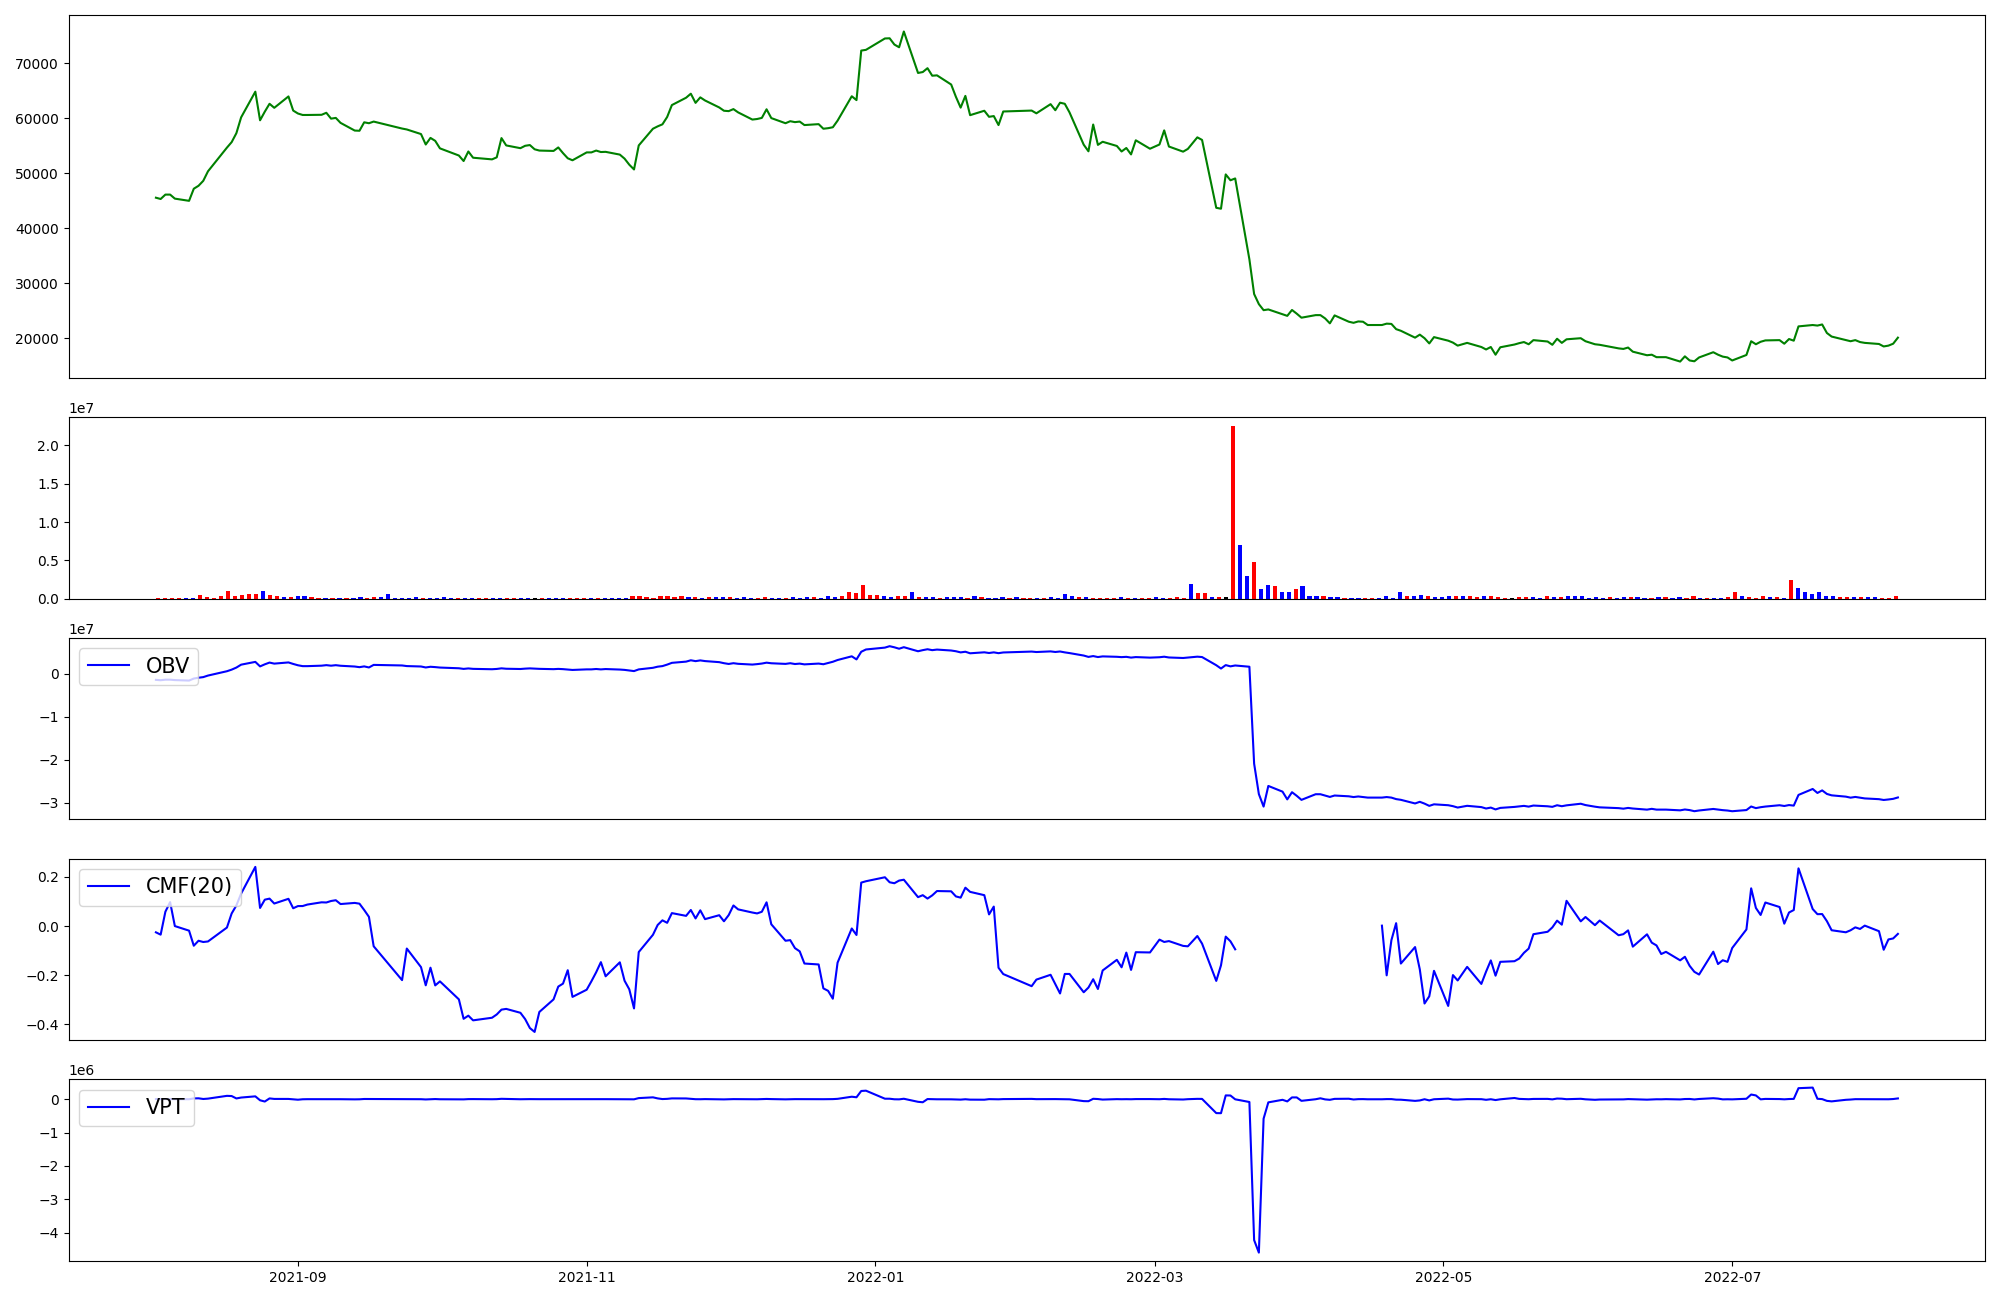2000x1300 pixels.
Task: Click the blue line sample in VPT legend
Action: (109, 1107)
